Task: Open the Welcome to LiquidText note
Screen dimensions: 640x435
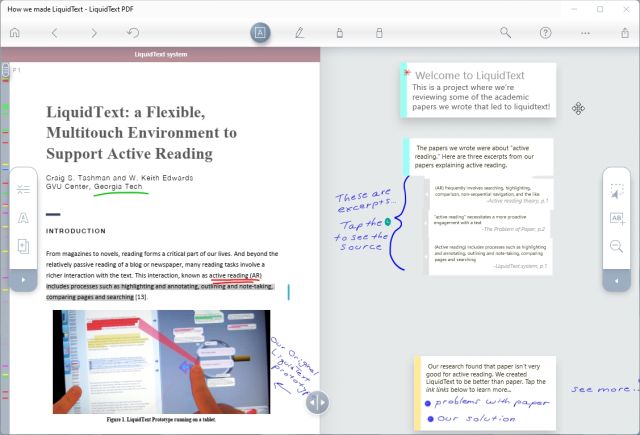Action: coord(478,90)
